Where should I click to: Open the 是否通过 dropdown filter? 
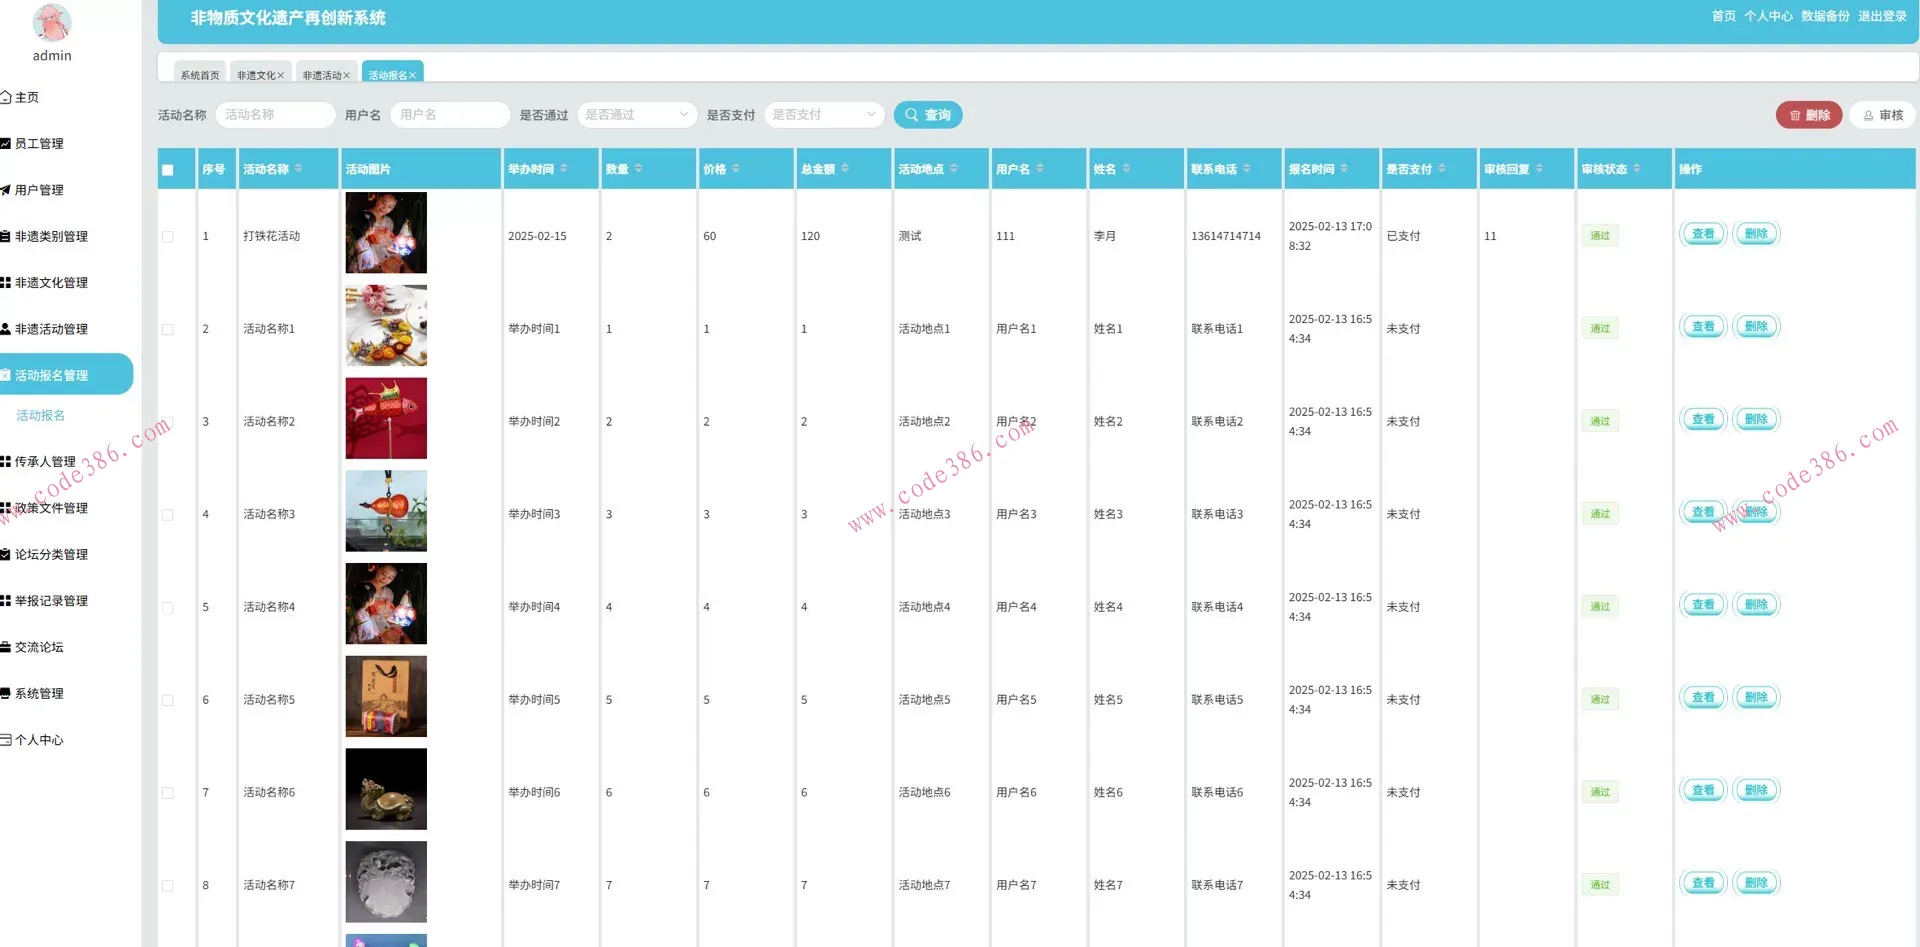pos(637,115)
